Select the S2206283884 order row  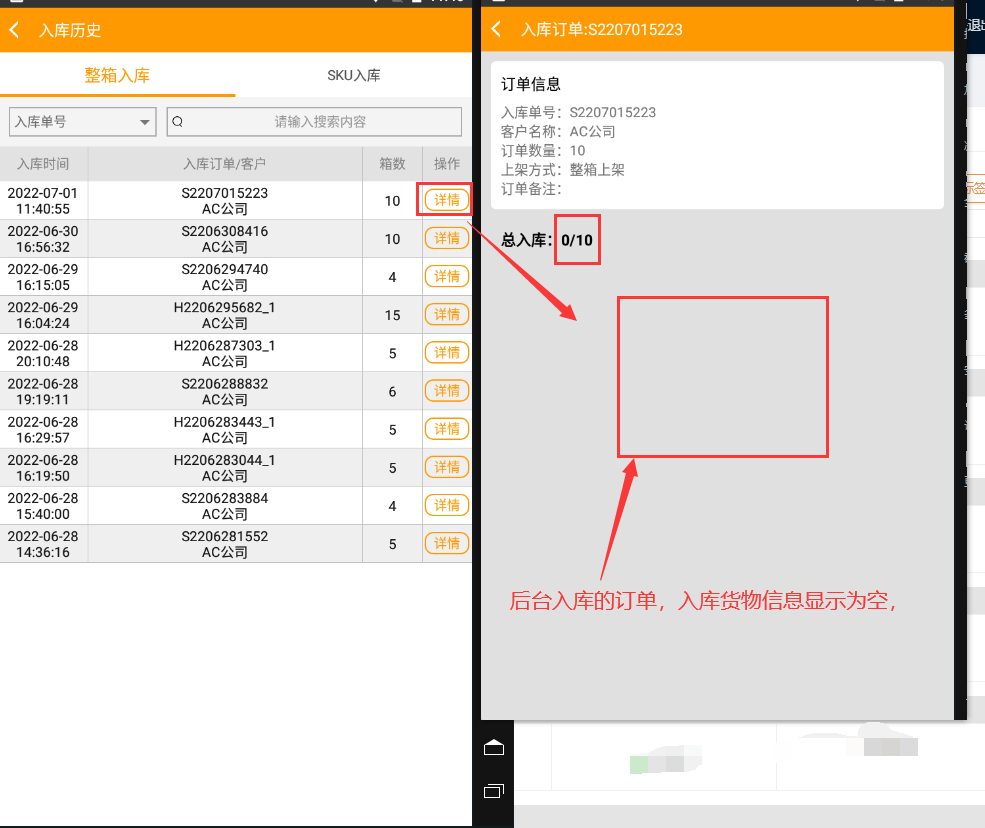(x=224, y=506)
